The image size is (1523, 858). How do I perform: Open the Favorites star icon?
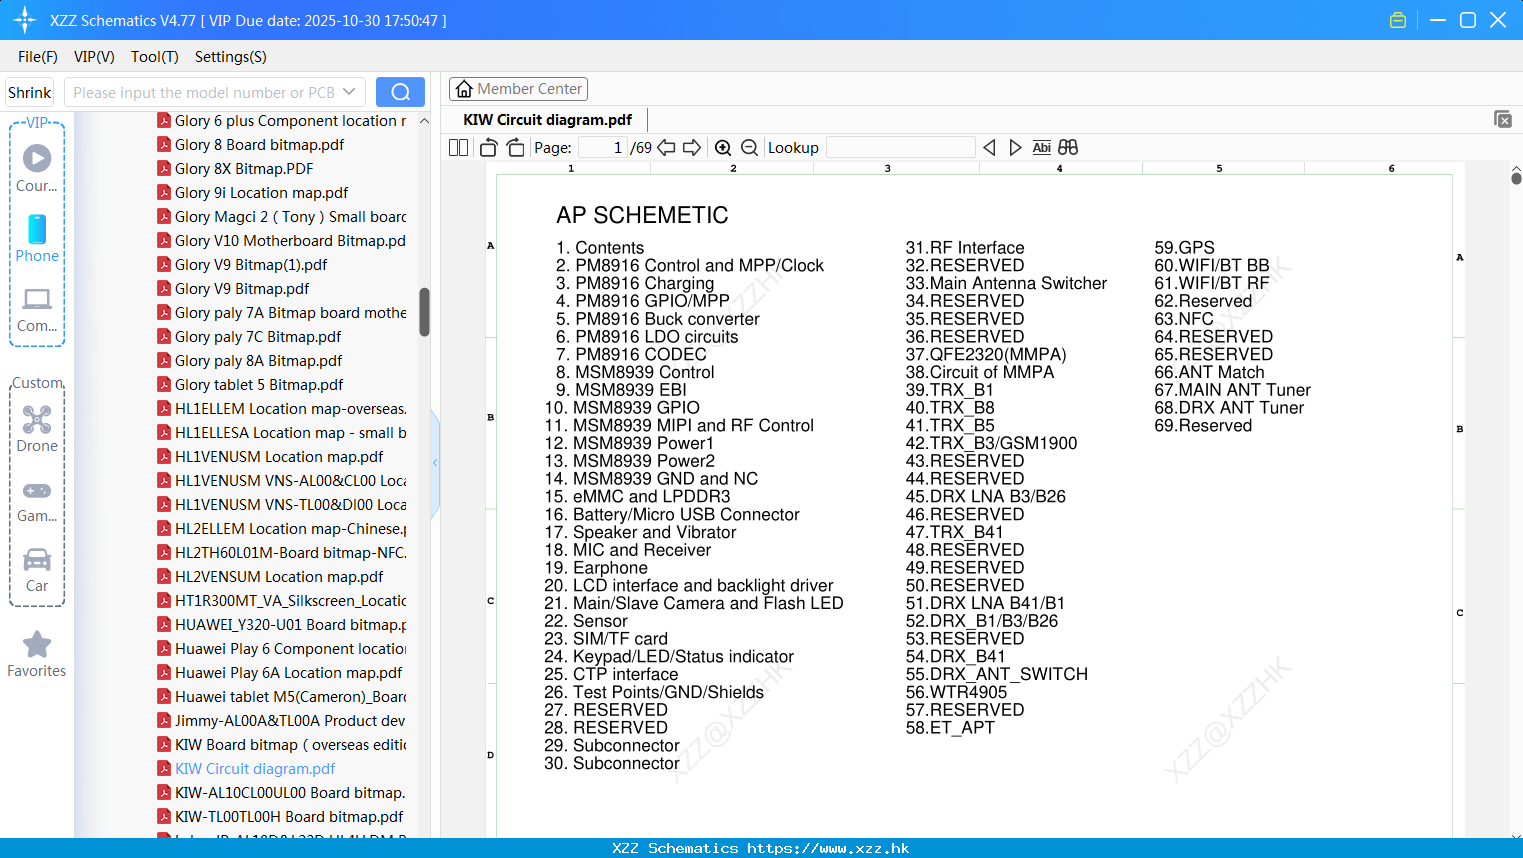tap(37, 645)
